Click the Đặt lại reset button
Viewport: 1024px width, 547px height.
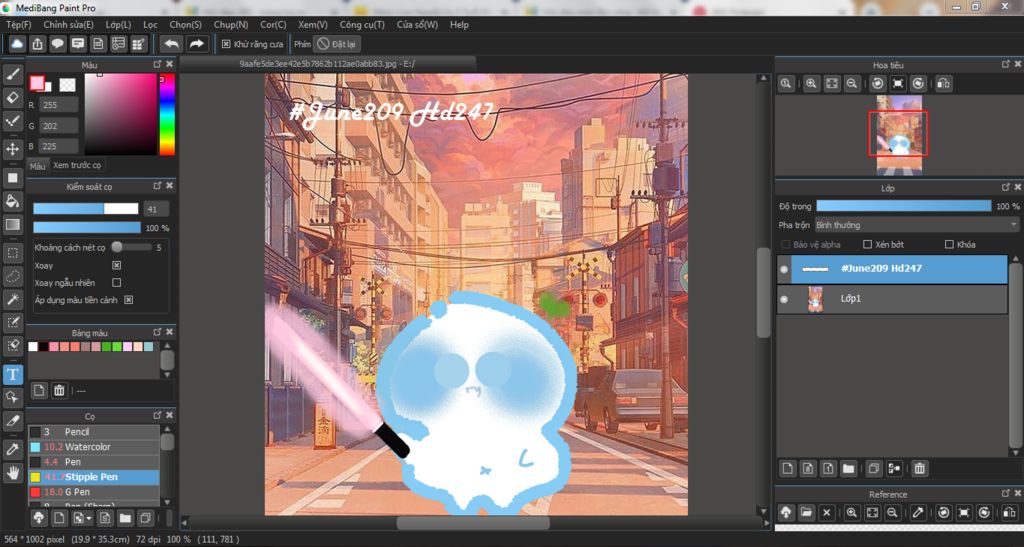pyautogui.click(x=337, y=44)
